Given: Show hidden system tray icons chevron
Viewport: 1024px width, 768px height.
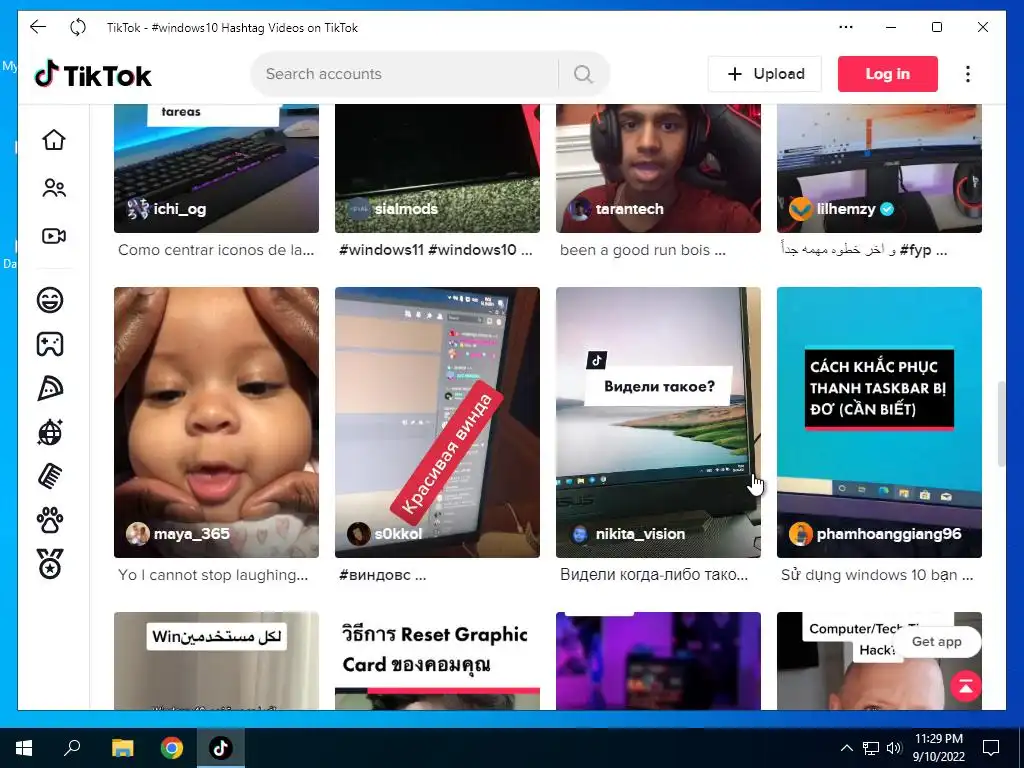Looking at the screenshot, I should pos(846,748).
